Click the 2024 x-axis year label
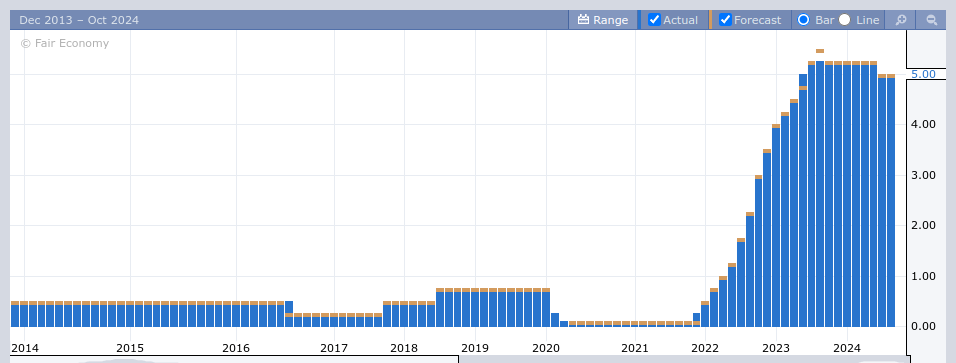 846,348
